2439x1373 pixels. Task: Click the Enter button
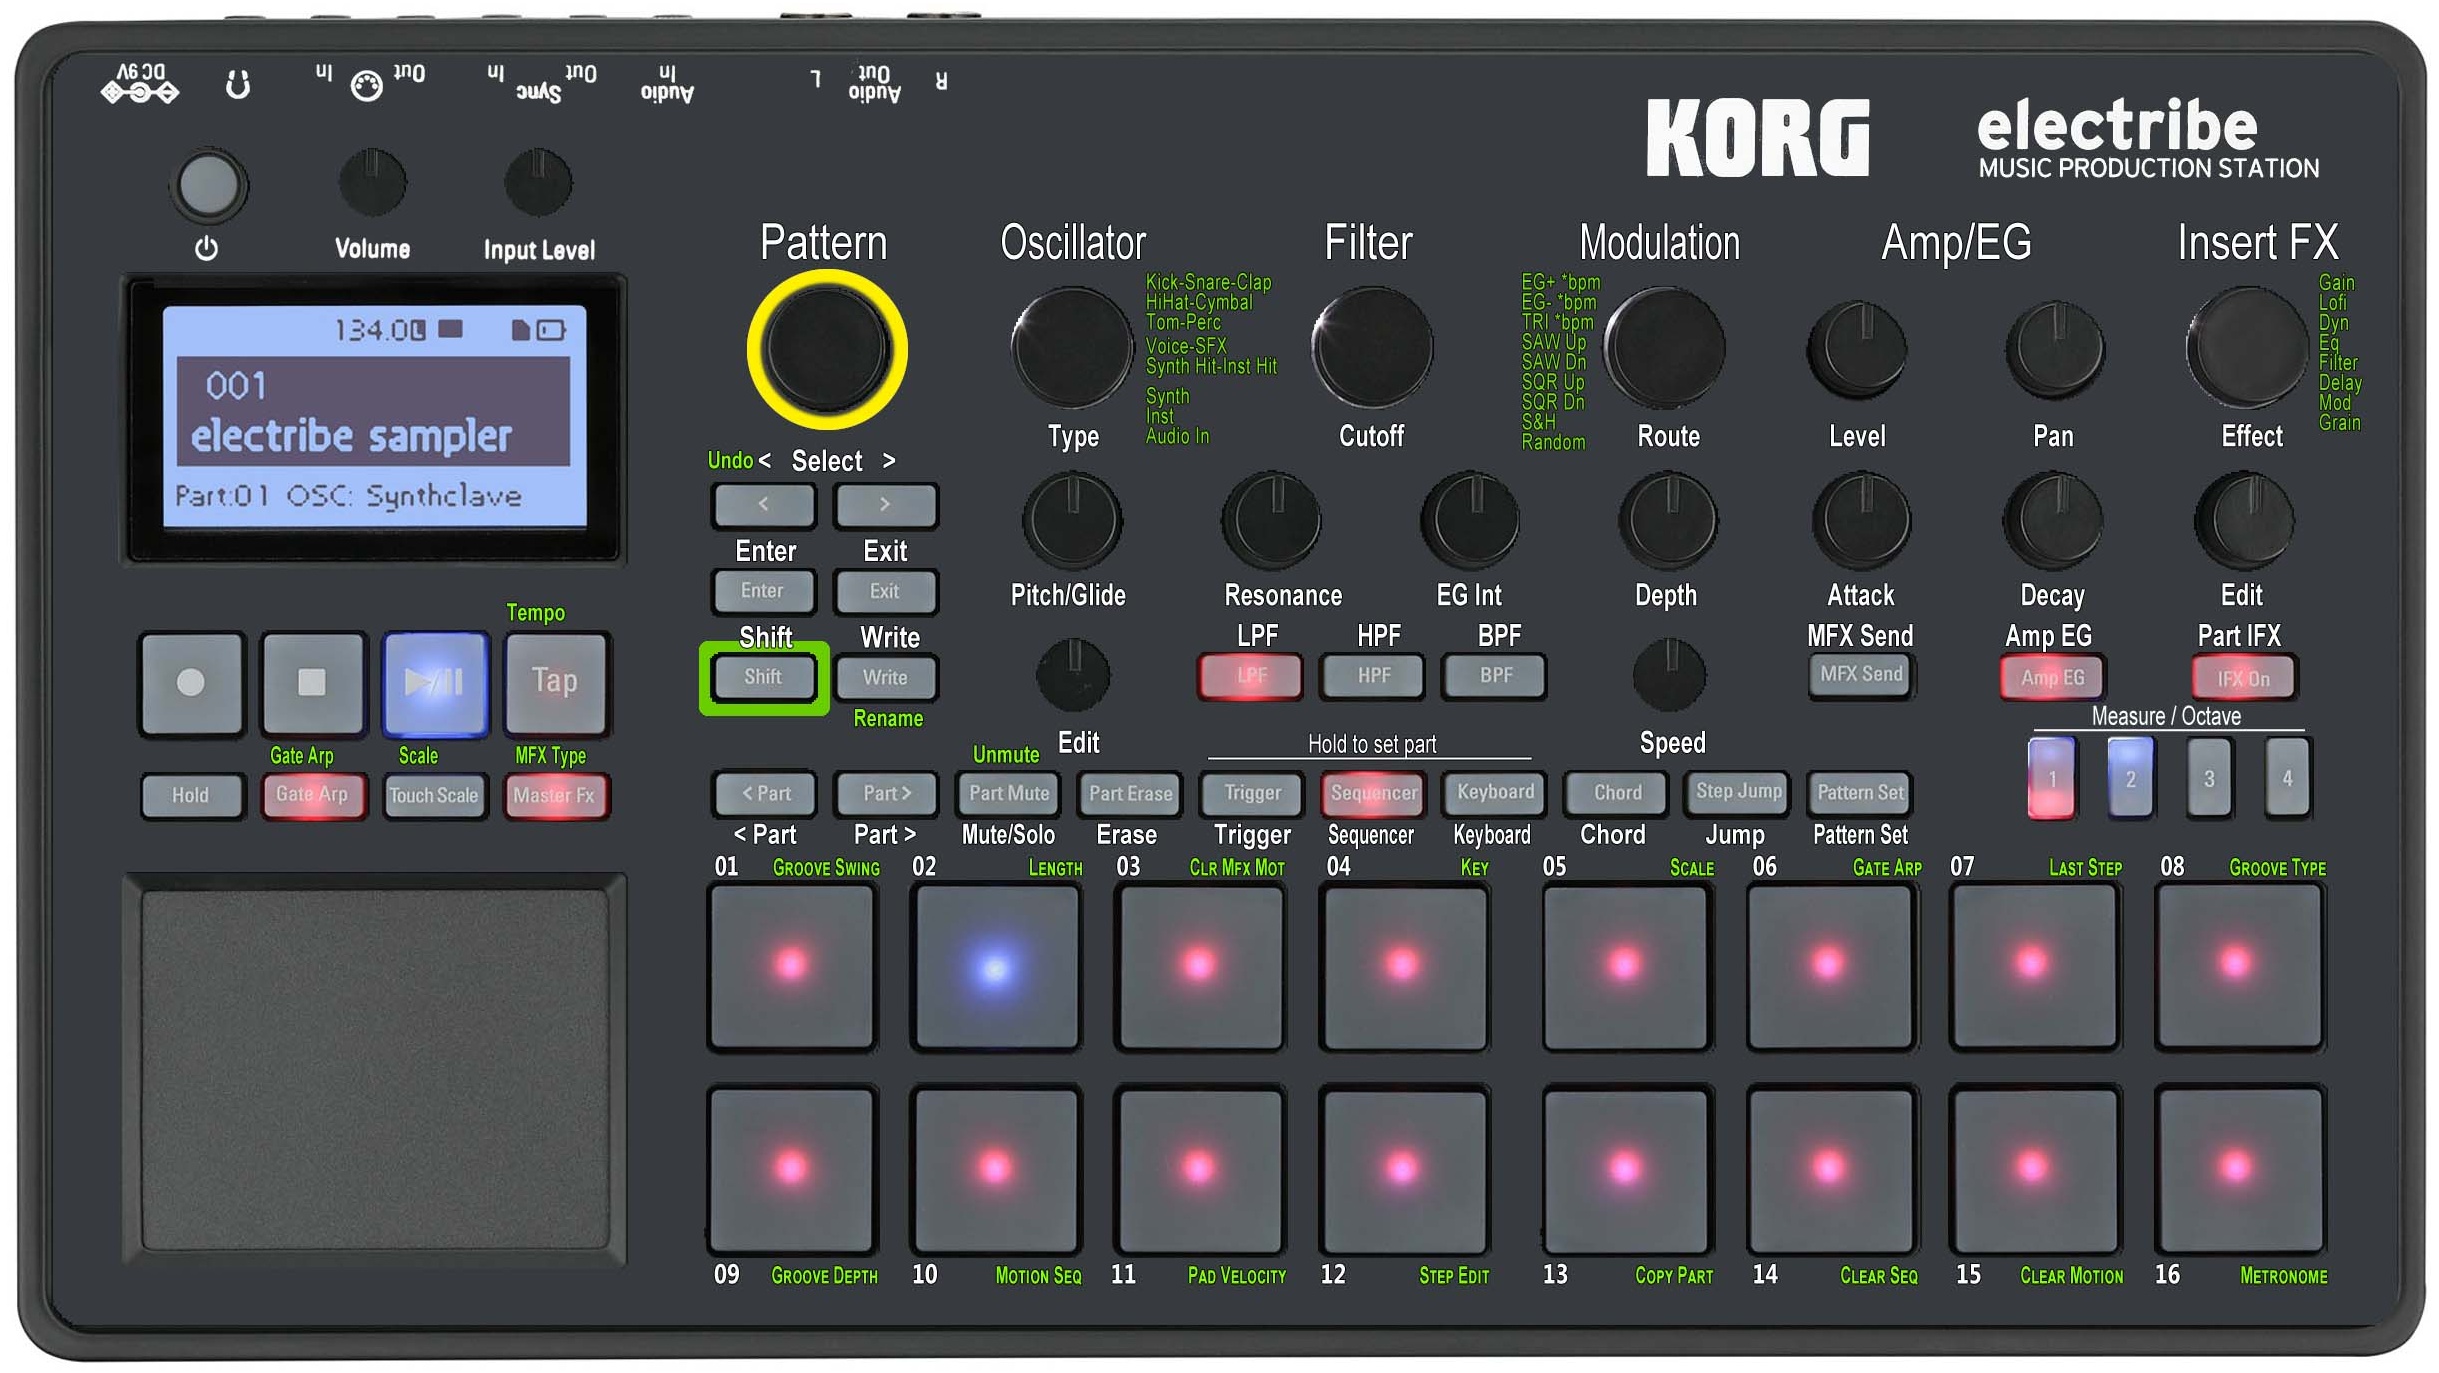763,591
